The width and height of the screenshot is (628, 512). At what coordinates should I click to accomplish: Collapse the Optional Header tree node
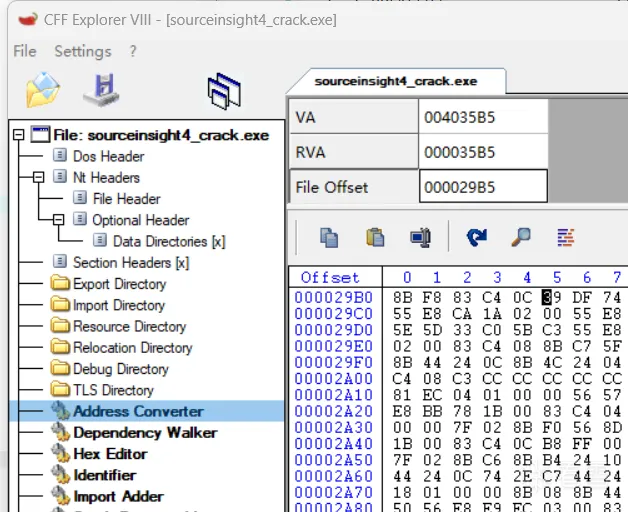[58, 219]
